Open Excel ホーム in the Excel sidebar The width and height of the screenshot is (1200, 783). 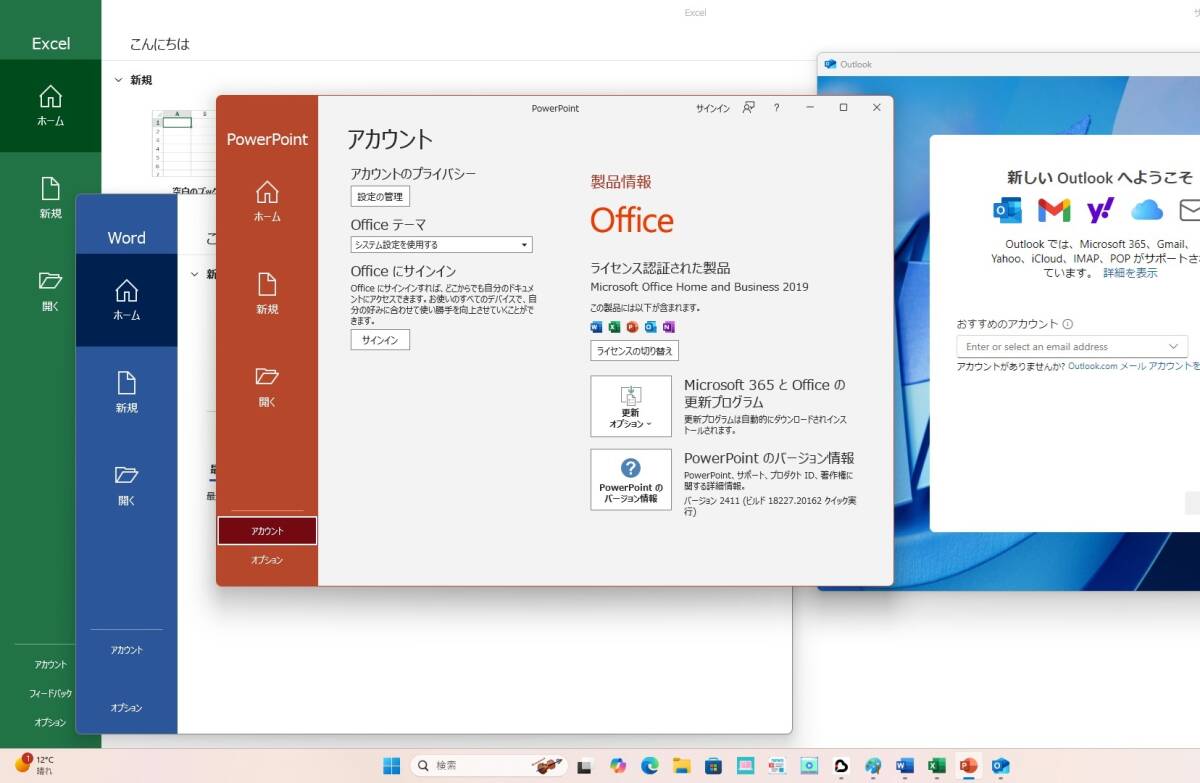pos(50,106)
